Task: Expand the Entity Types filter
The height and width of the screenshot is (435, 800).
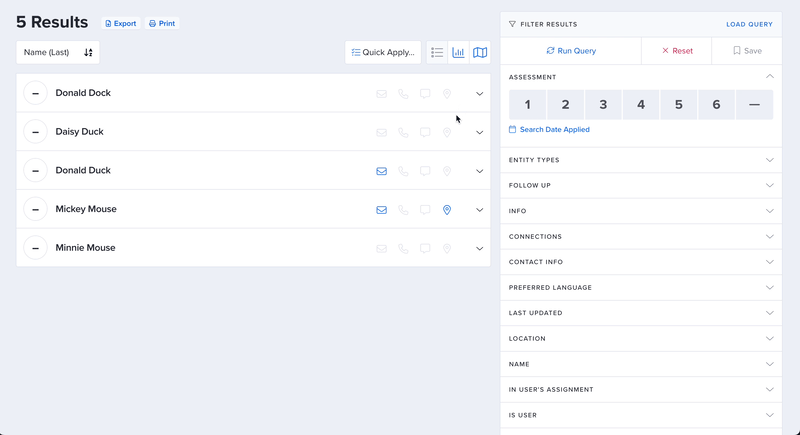Action: click(x=641, y=160)
